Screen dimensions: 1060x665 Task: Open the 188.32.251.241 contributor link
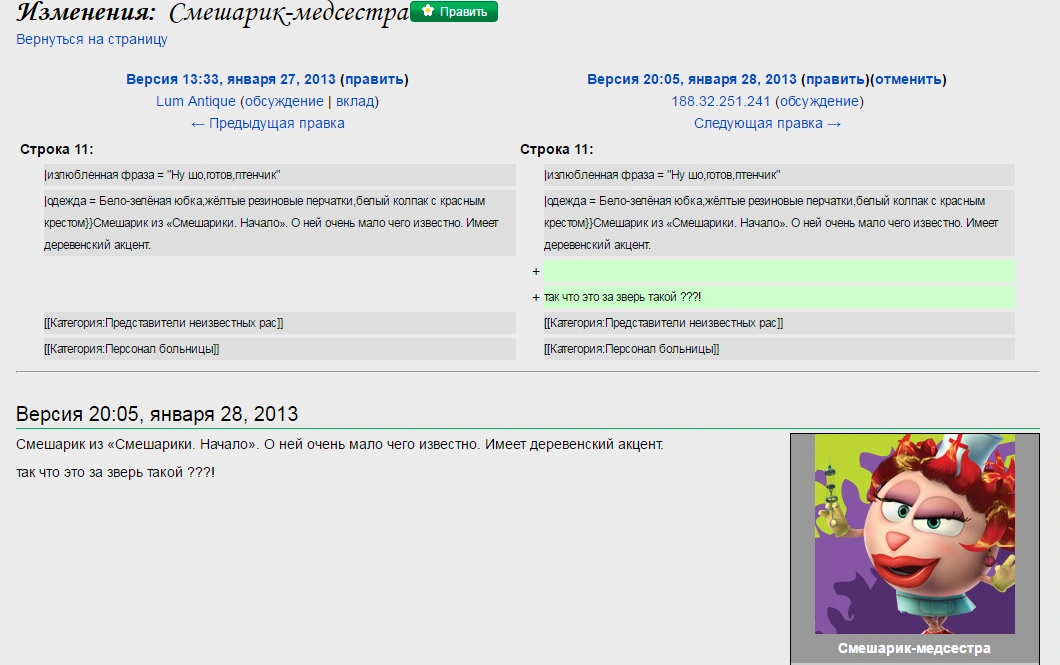[721, 101]
